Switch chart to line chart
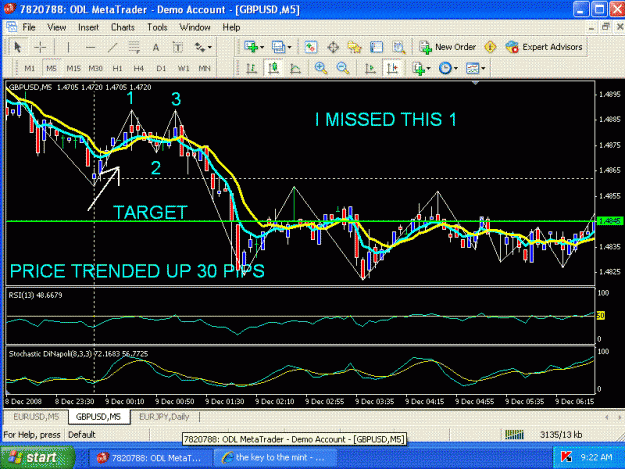 [295, 69]
